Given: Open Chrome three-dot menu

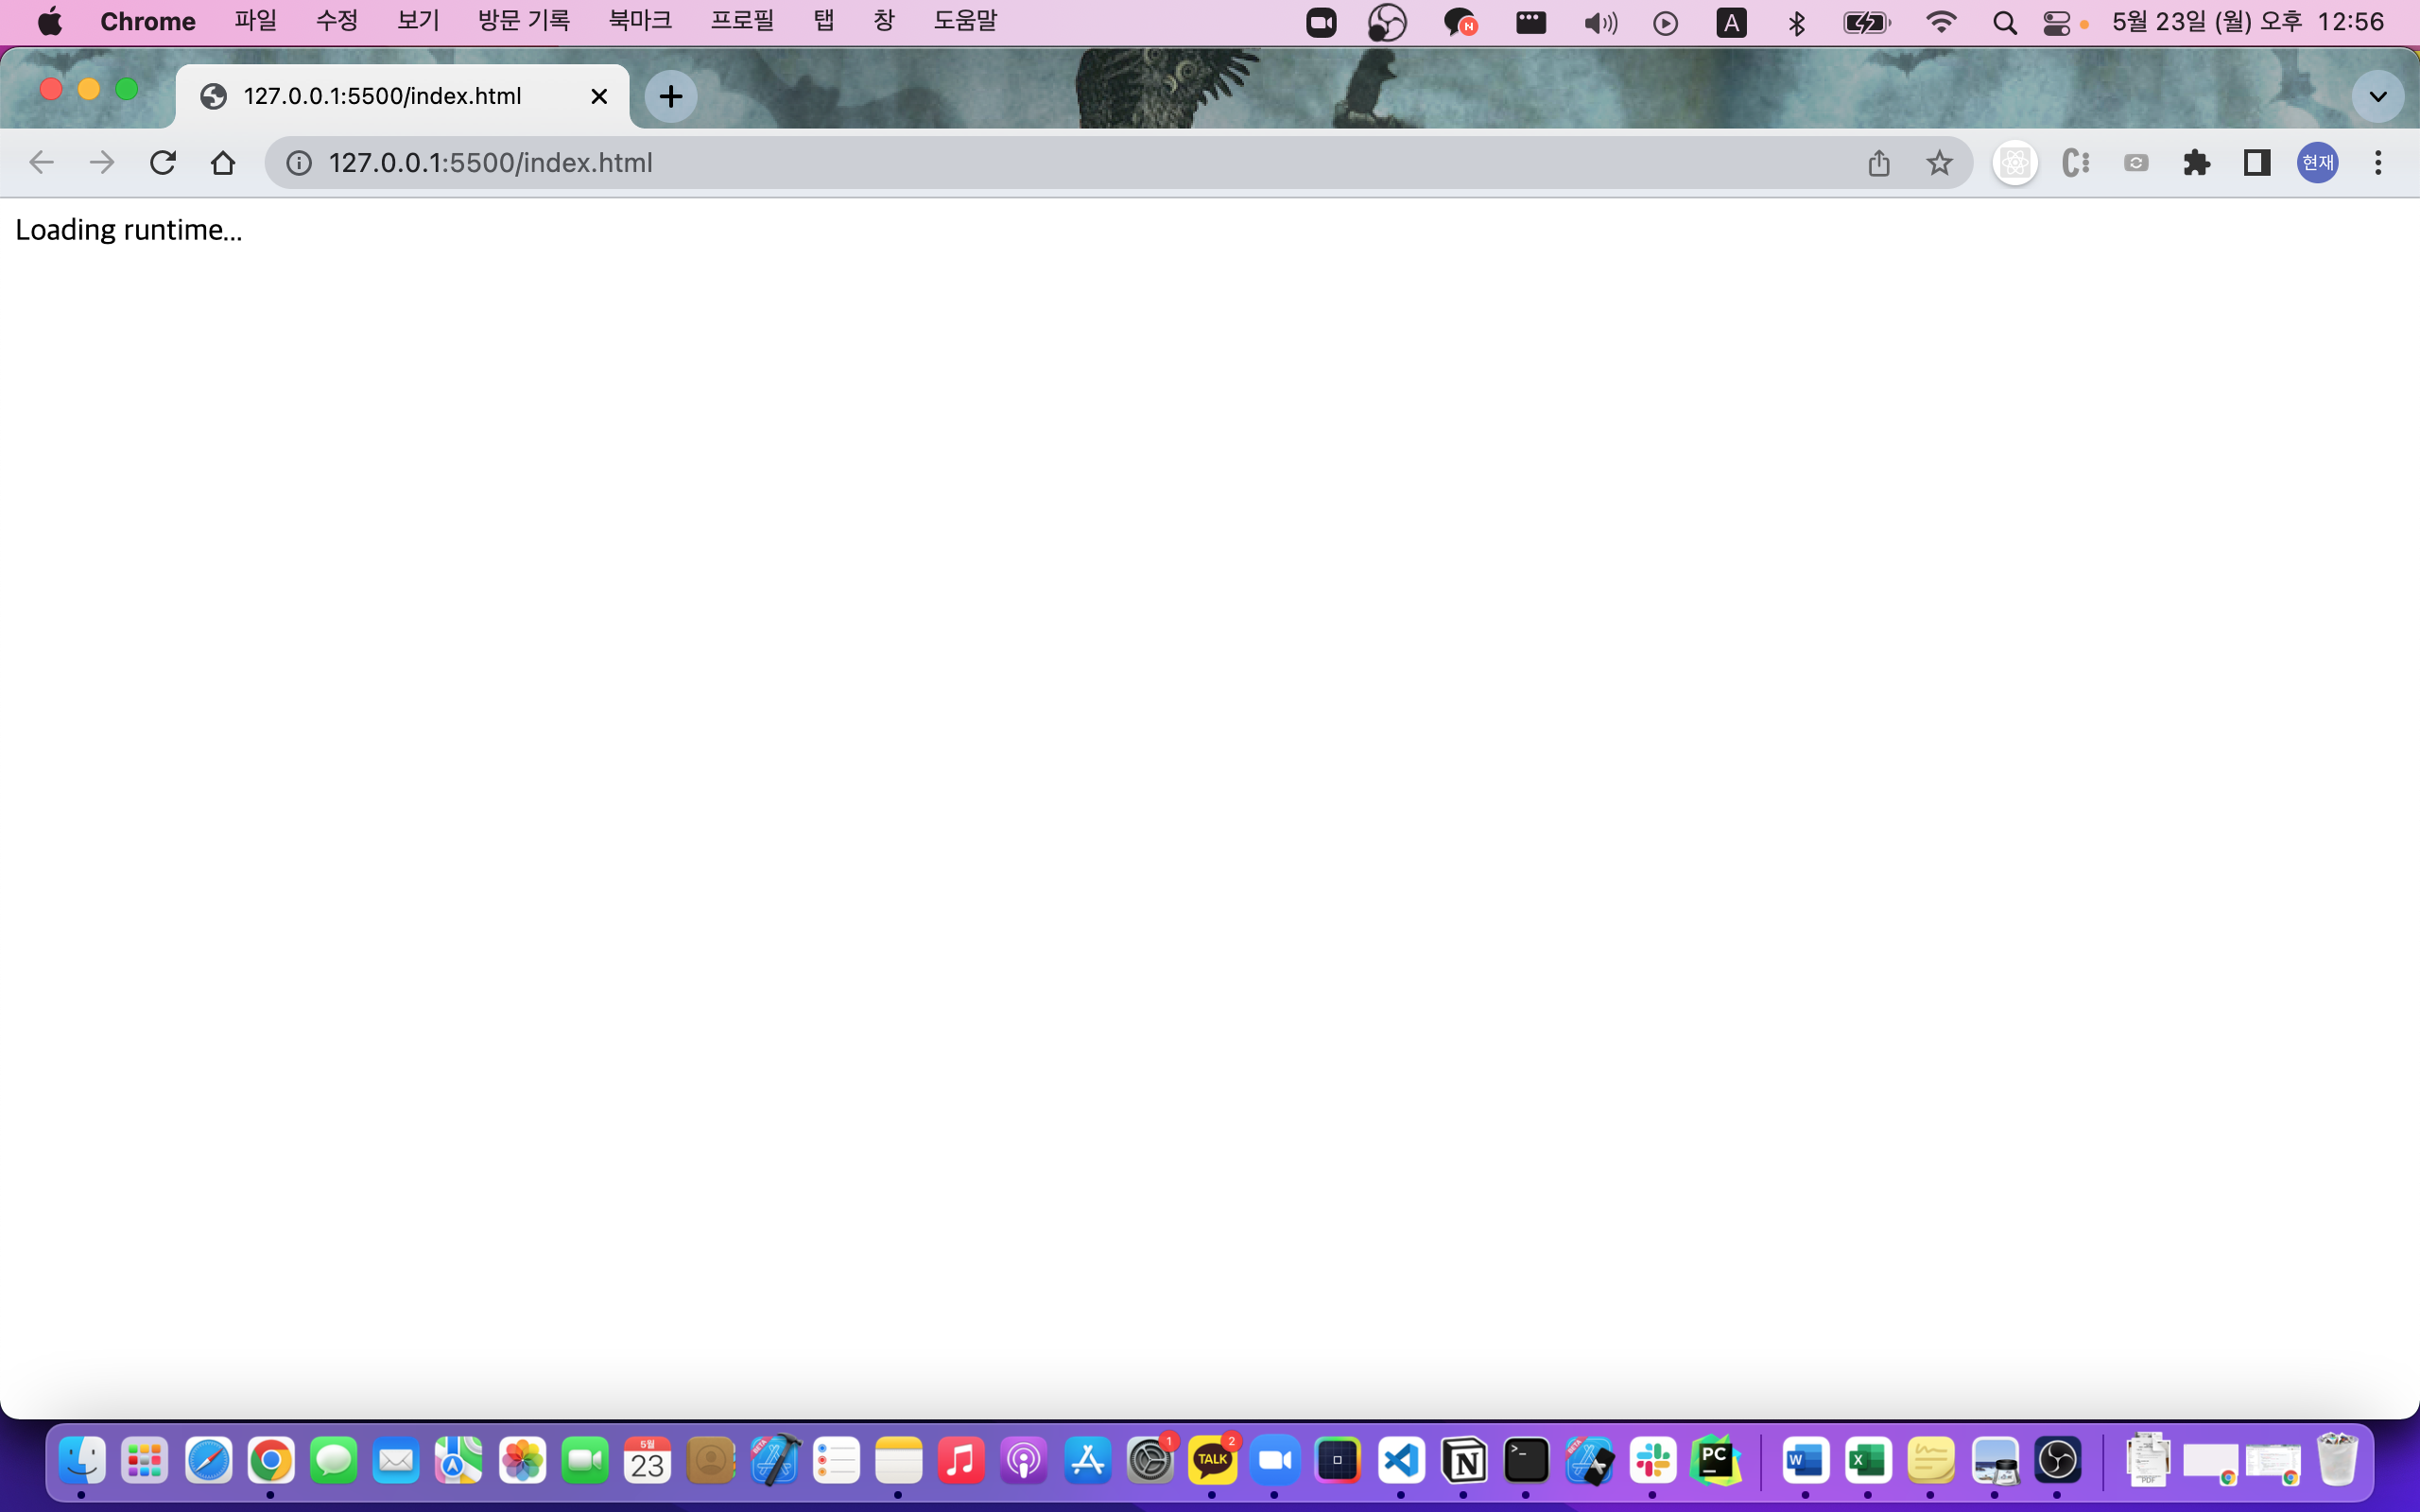Looking at the screenshot, I should pyautogui.click(x=2378, y=162).
